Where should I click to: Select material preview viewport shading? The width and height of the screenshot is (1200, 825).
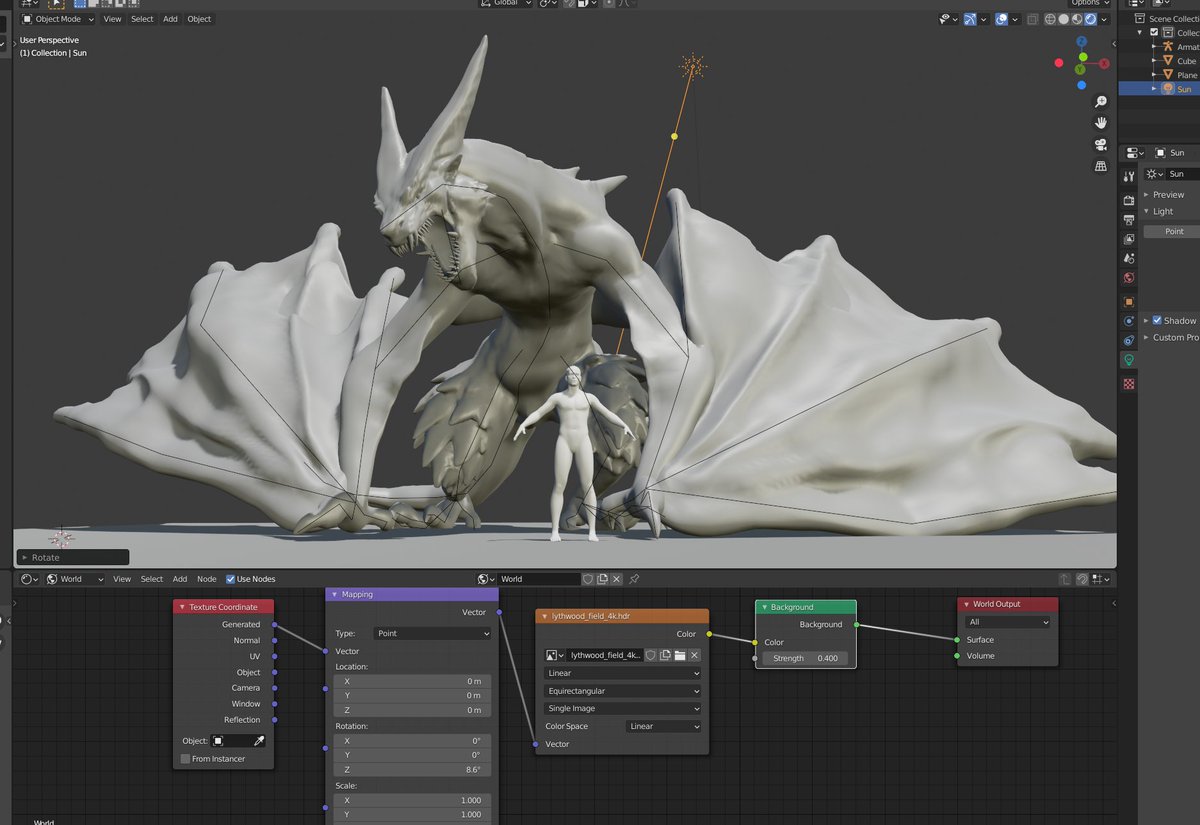(1077, 19)
